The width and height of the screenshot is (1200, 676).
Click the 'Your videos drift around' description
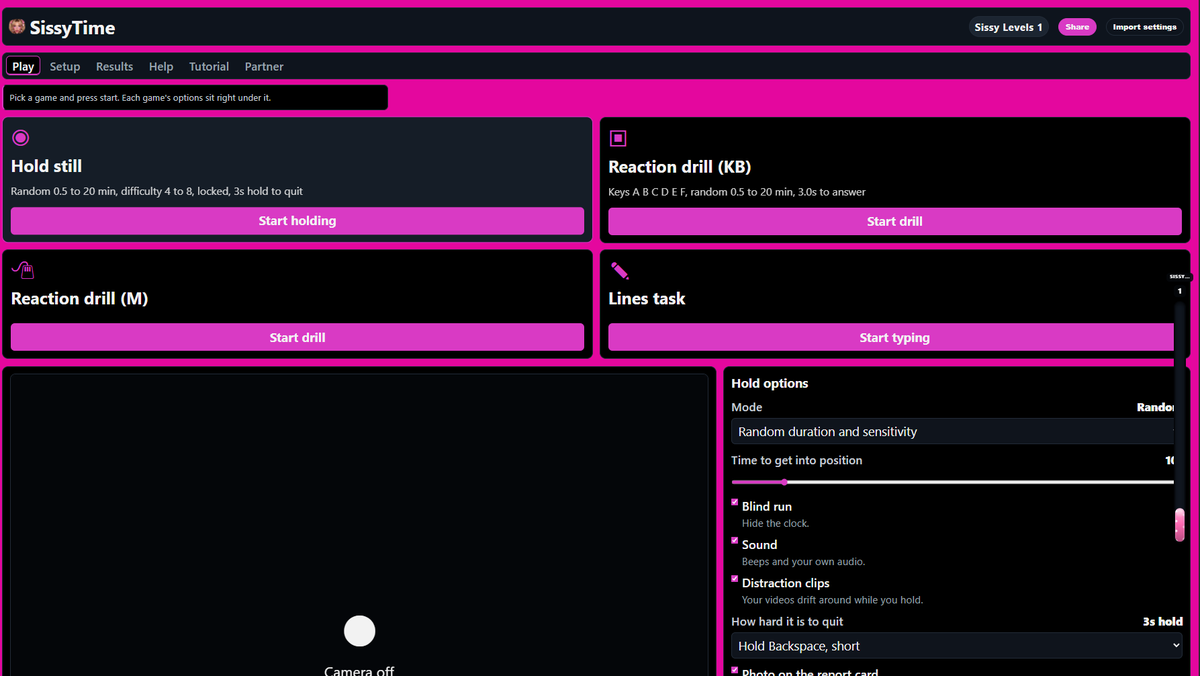tap(832, 600)
